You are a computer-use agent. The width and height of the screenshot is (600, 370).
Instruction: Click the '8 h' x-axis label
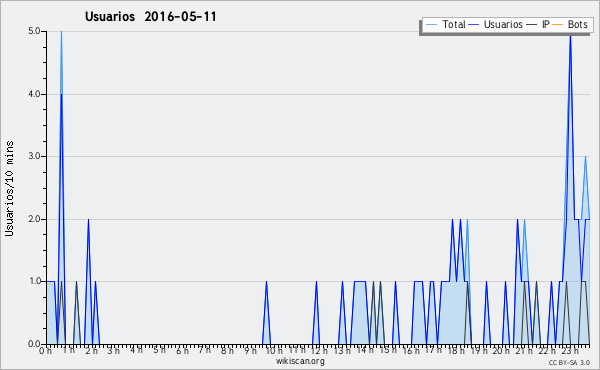[x=227, y=351]
